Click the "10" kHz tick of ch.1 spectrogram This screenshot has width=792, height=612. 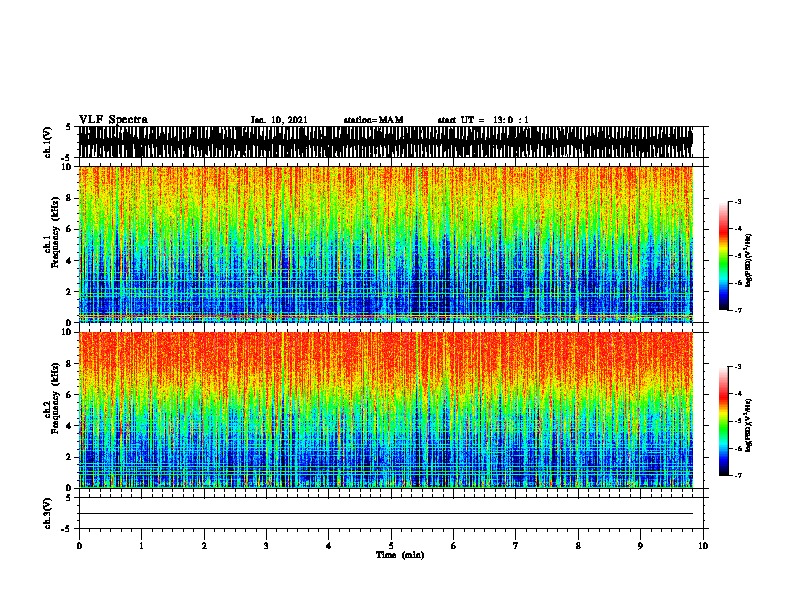68,167
